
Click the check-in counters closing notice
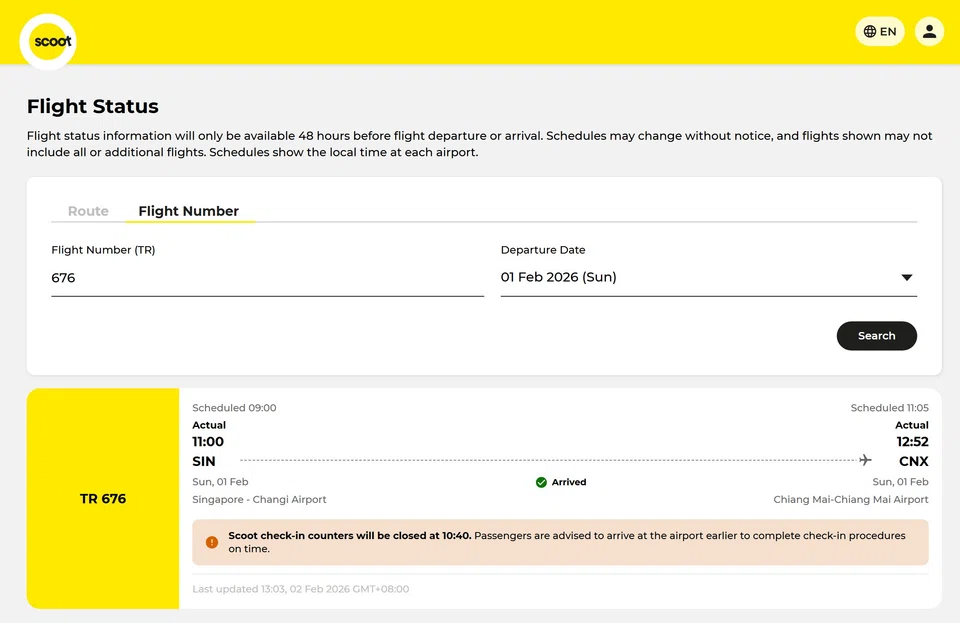[566, 542]
